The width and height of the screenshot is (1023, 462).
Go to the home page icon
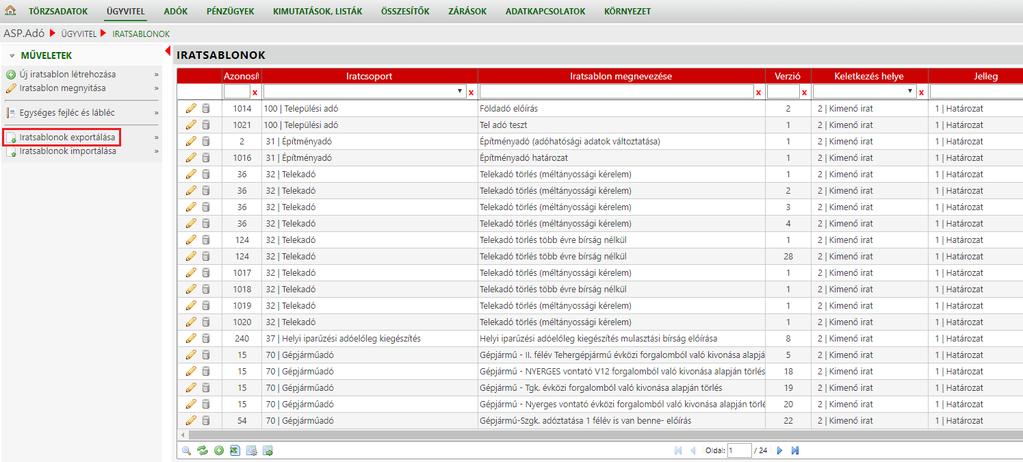pos(10,11)
